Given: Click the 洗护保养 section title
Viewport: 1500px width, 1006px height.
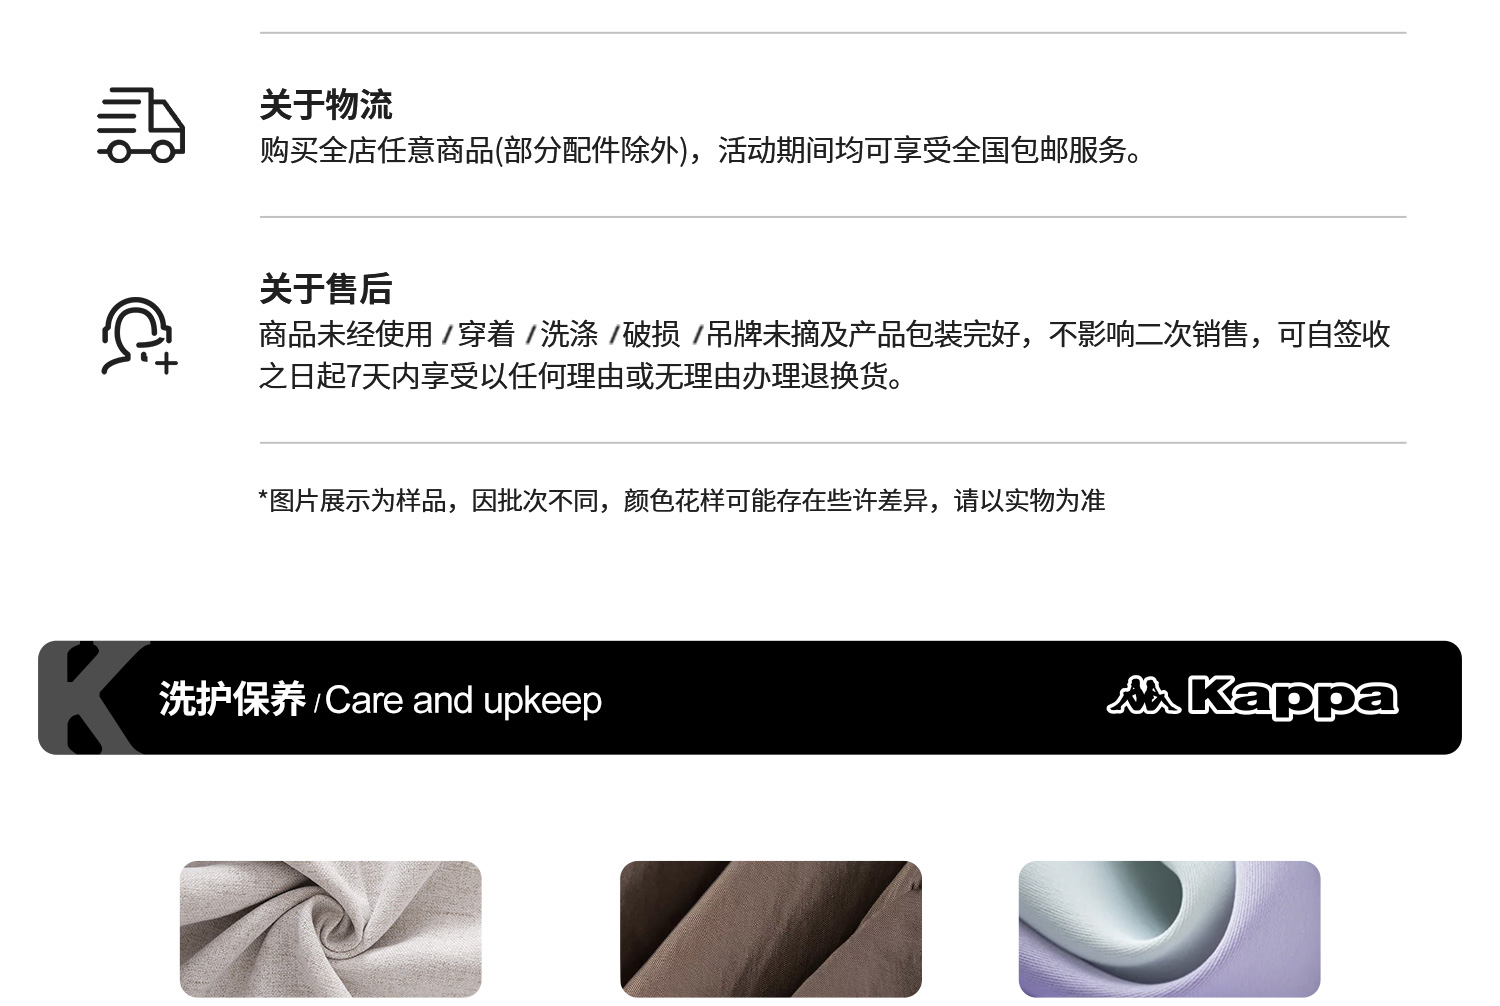Looking at the screenshot, I should pyautogui.click(x=232, y=699).
